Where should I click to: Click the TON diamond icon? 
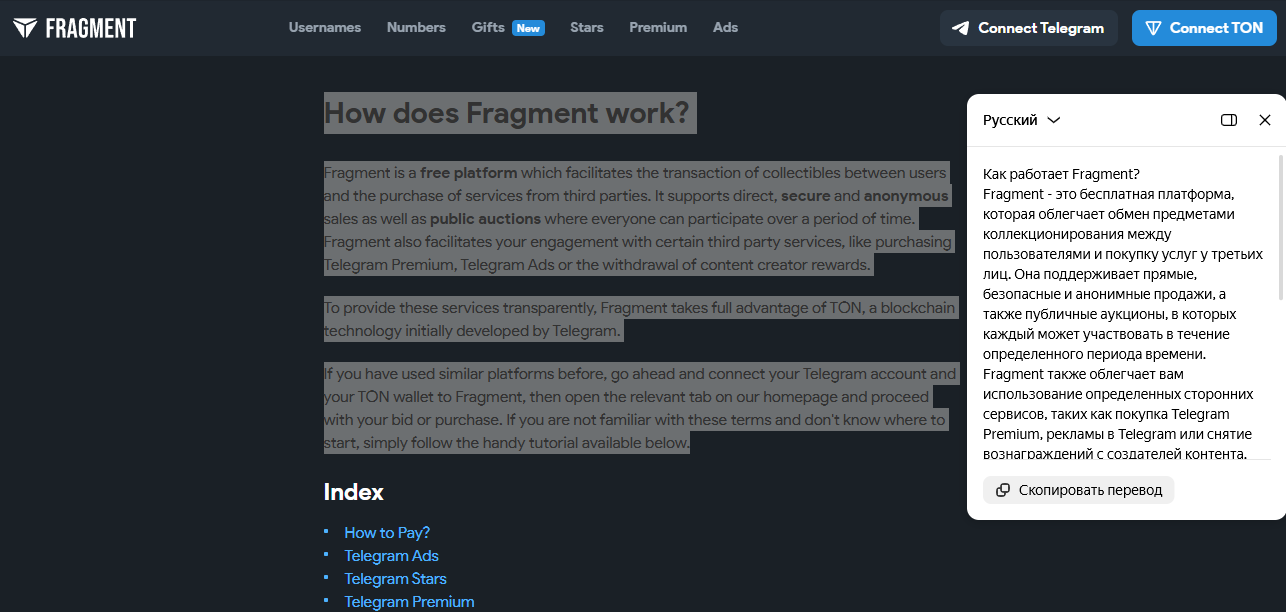click(1153, 28)
